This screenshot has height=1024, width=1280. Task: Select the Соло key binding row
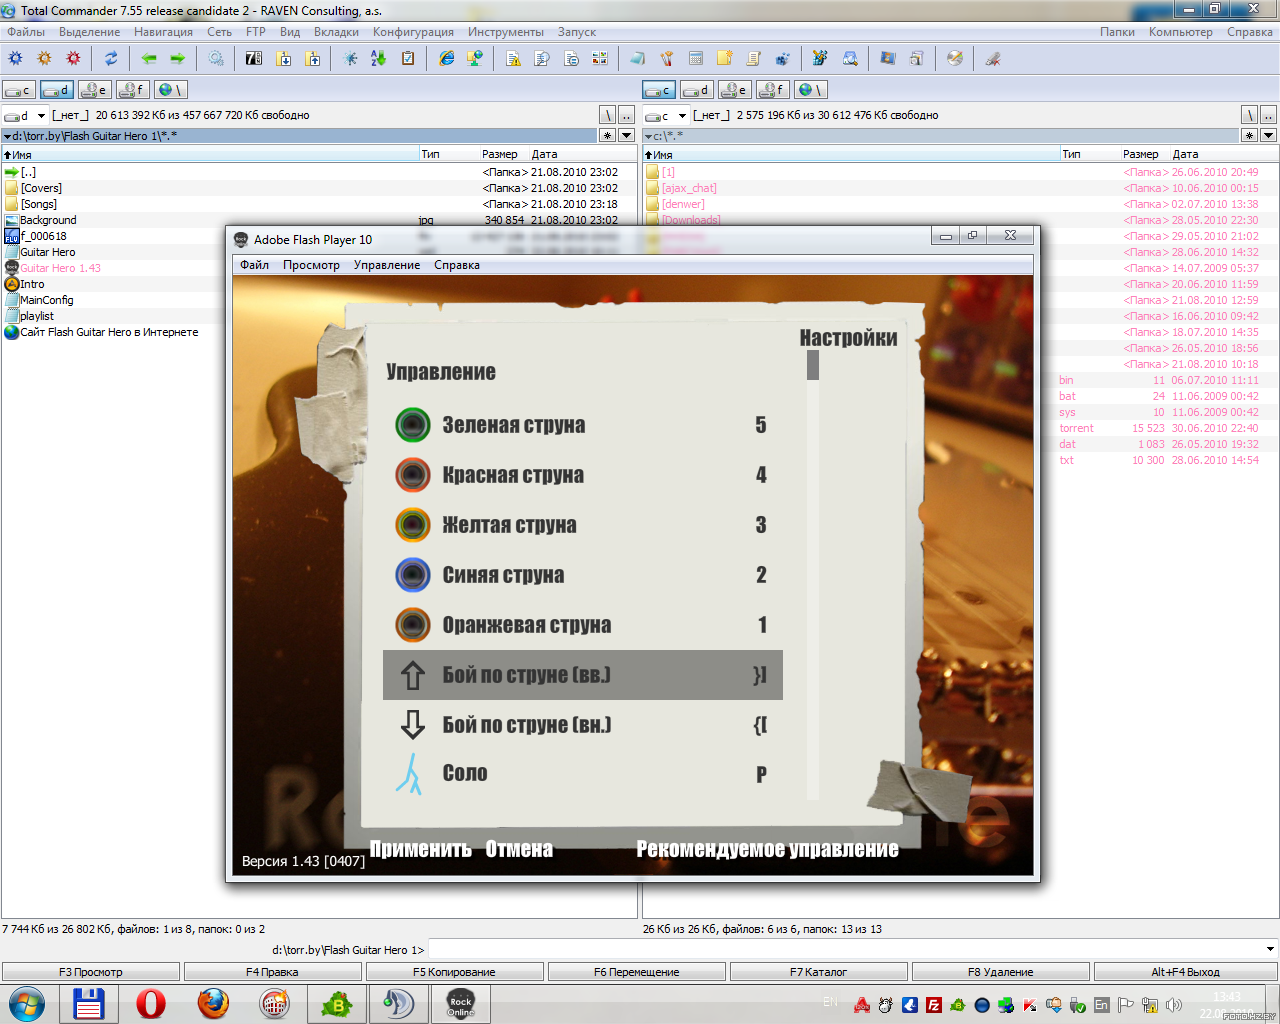coord(583,774)
